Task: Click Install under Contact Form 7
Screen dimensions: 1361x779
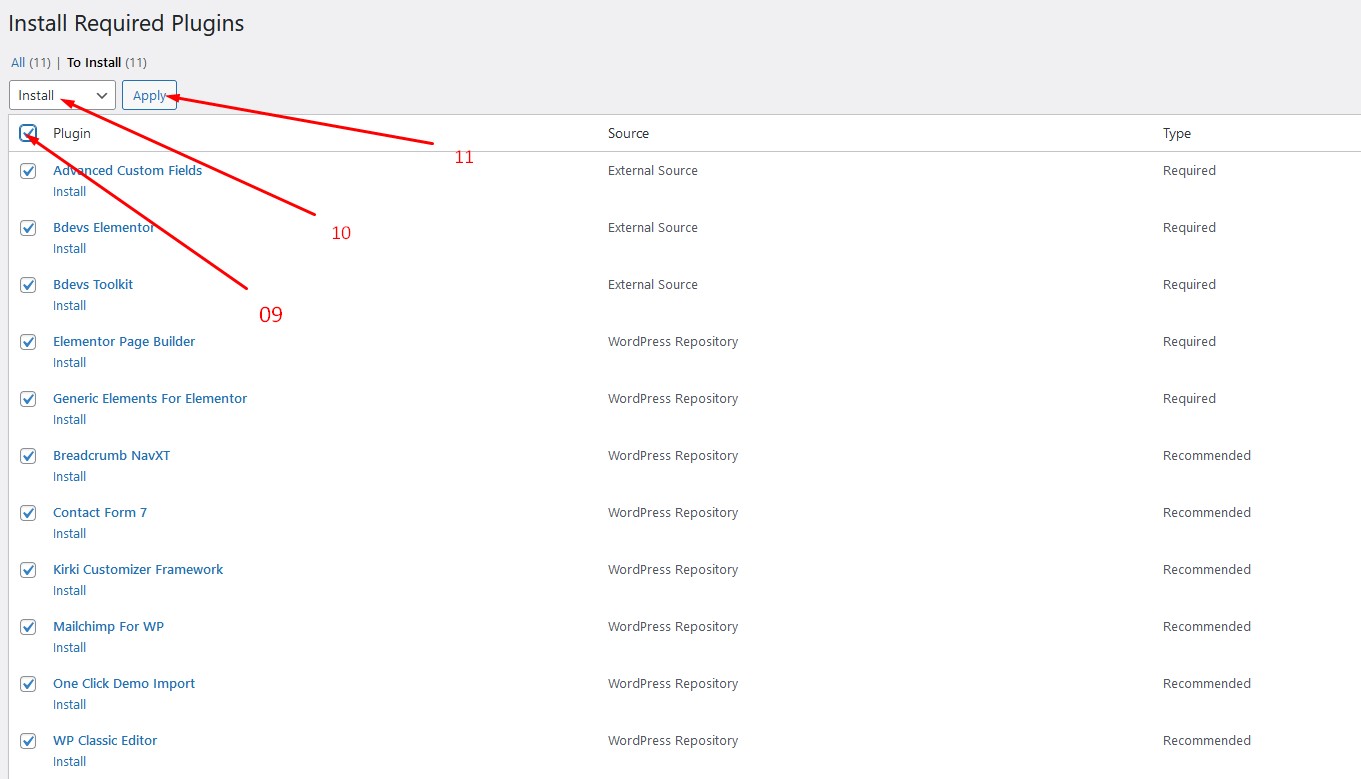Action: point(70,533)
